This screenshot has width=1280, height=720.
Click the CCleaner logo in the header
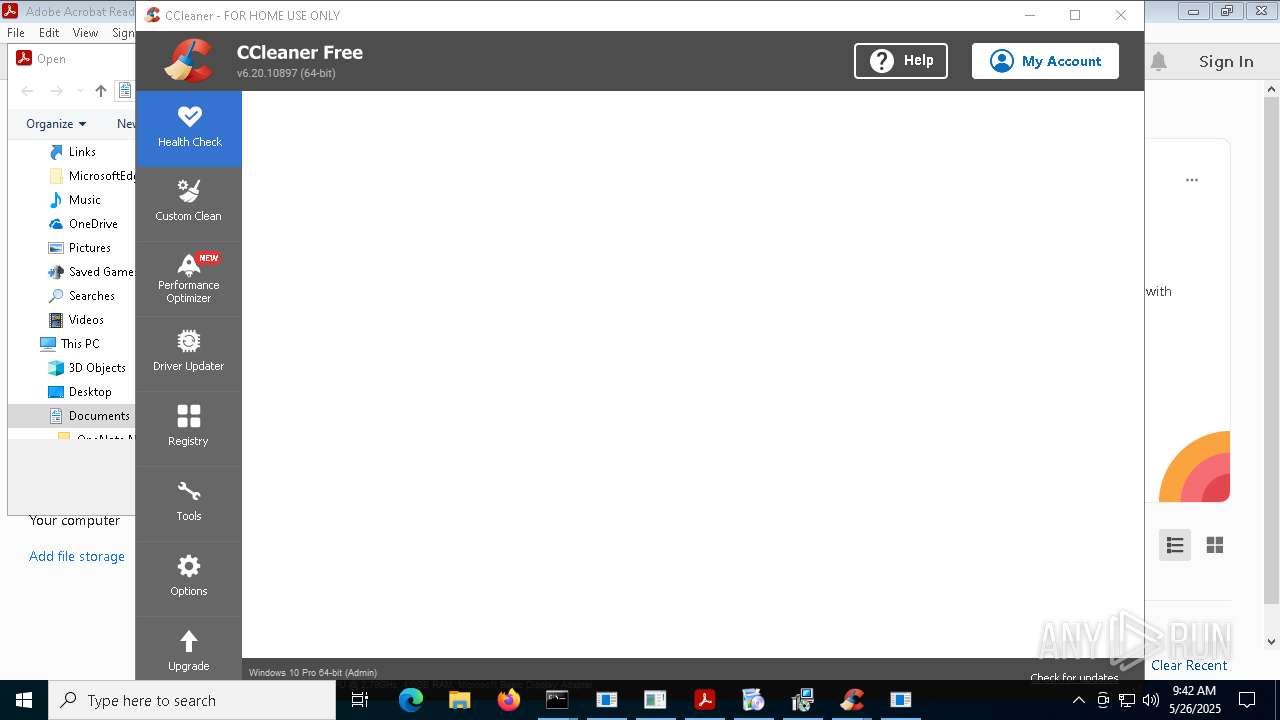click(x=189, y=61)
